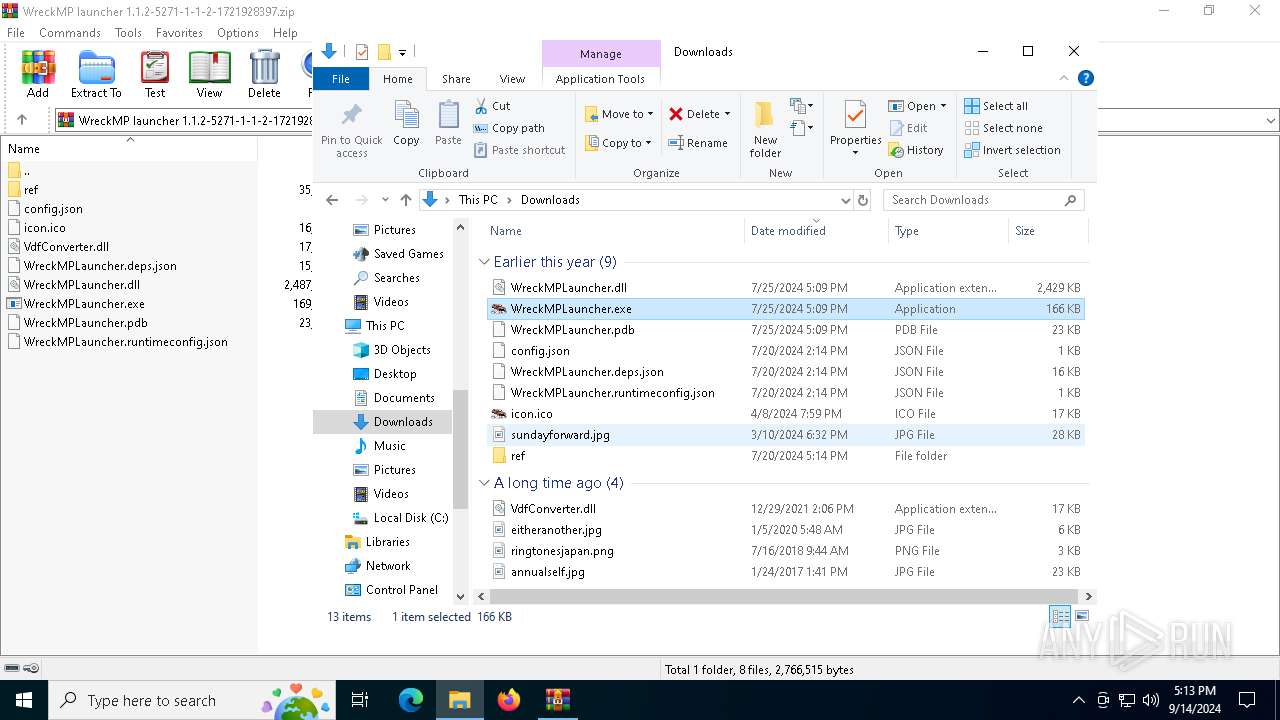Screen dimensions: 1280x720
Task: Select WreckMPLauncher.dll in Explorer
Action: [785, 288]
